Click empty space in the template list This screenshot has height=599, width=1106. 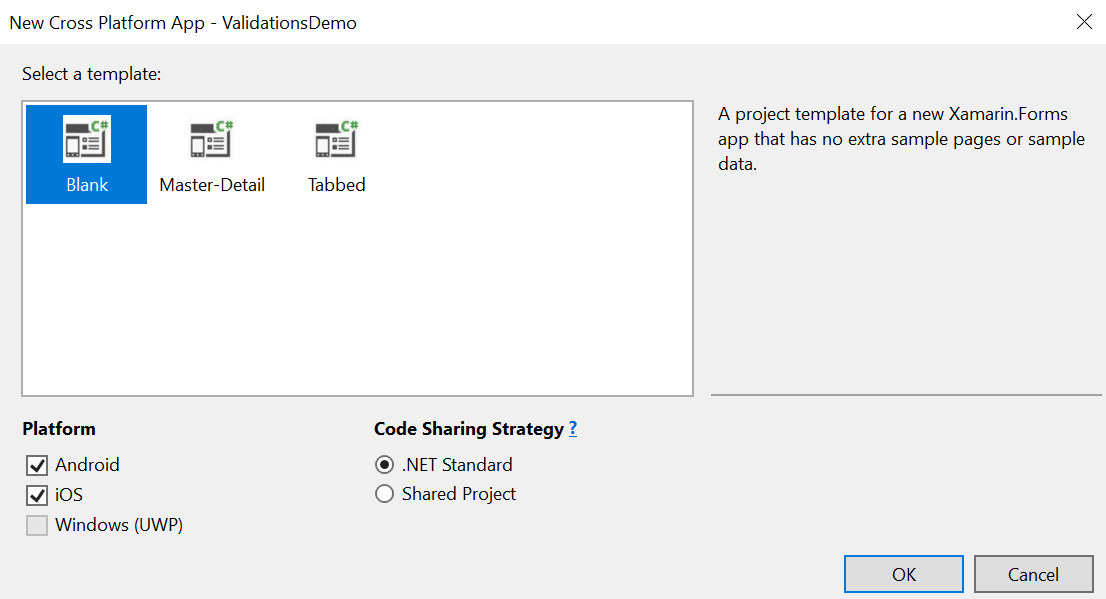423,296
